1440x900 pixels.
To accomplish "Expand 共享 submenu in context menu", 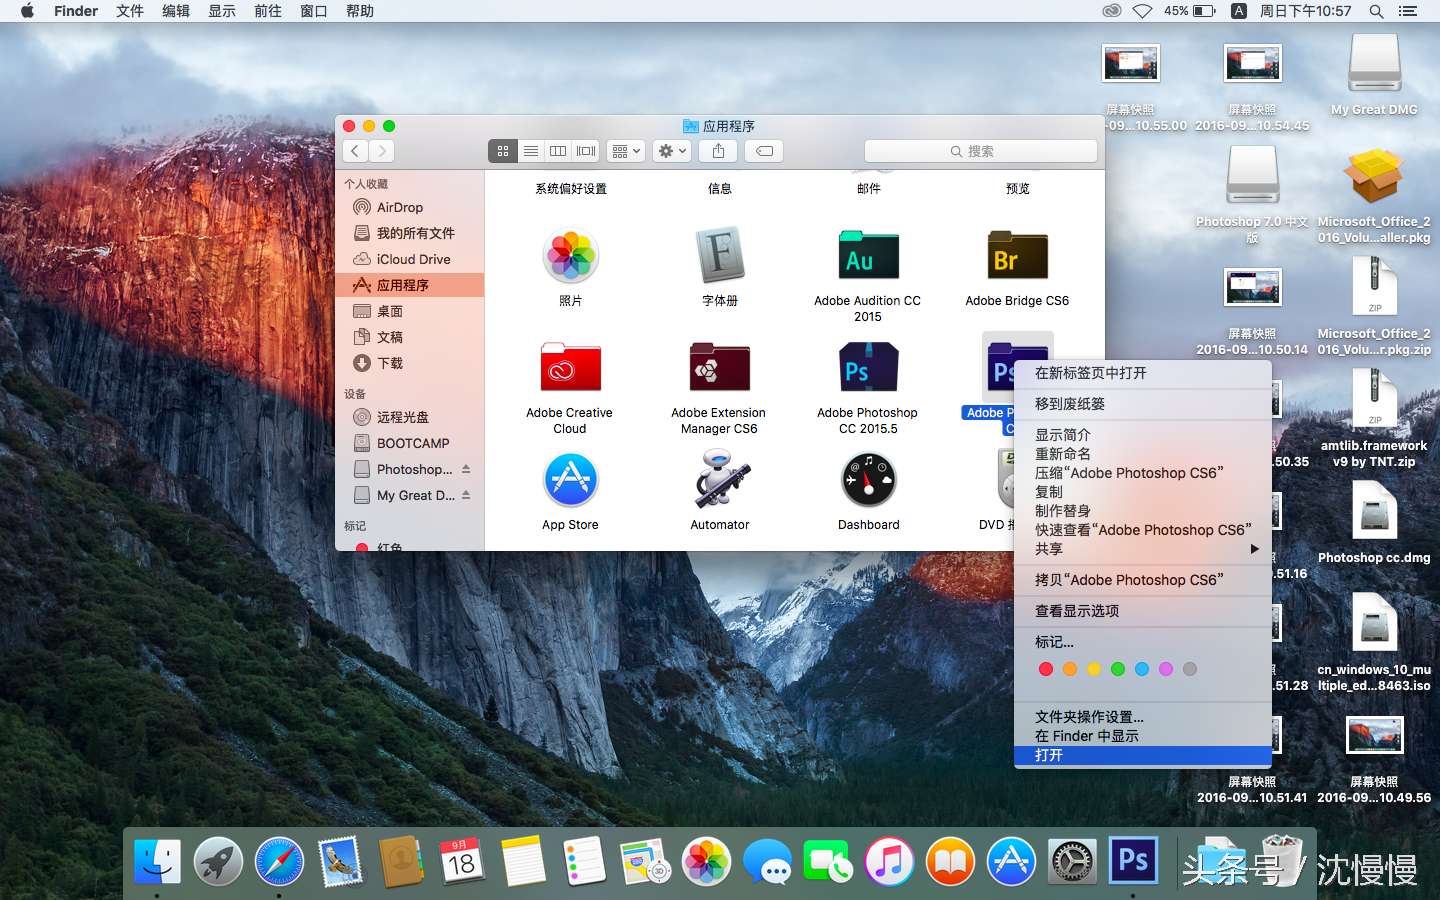I will [x=1142, y=549].
